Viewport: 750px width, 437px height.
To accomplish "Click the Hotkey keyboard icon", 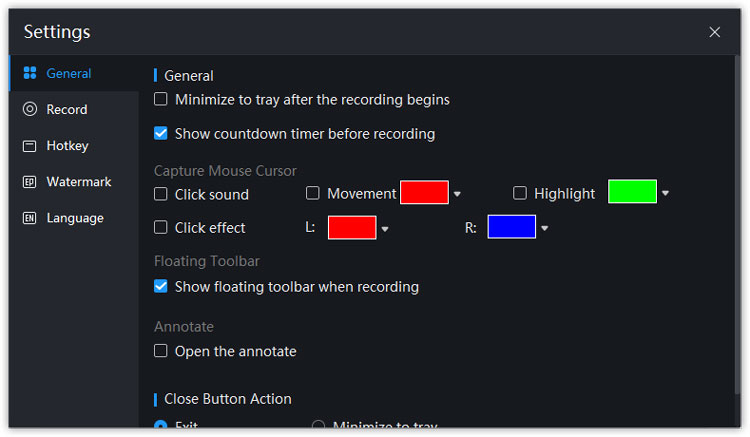I will (30, 145).
